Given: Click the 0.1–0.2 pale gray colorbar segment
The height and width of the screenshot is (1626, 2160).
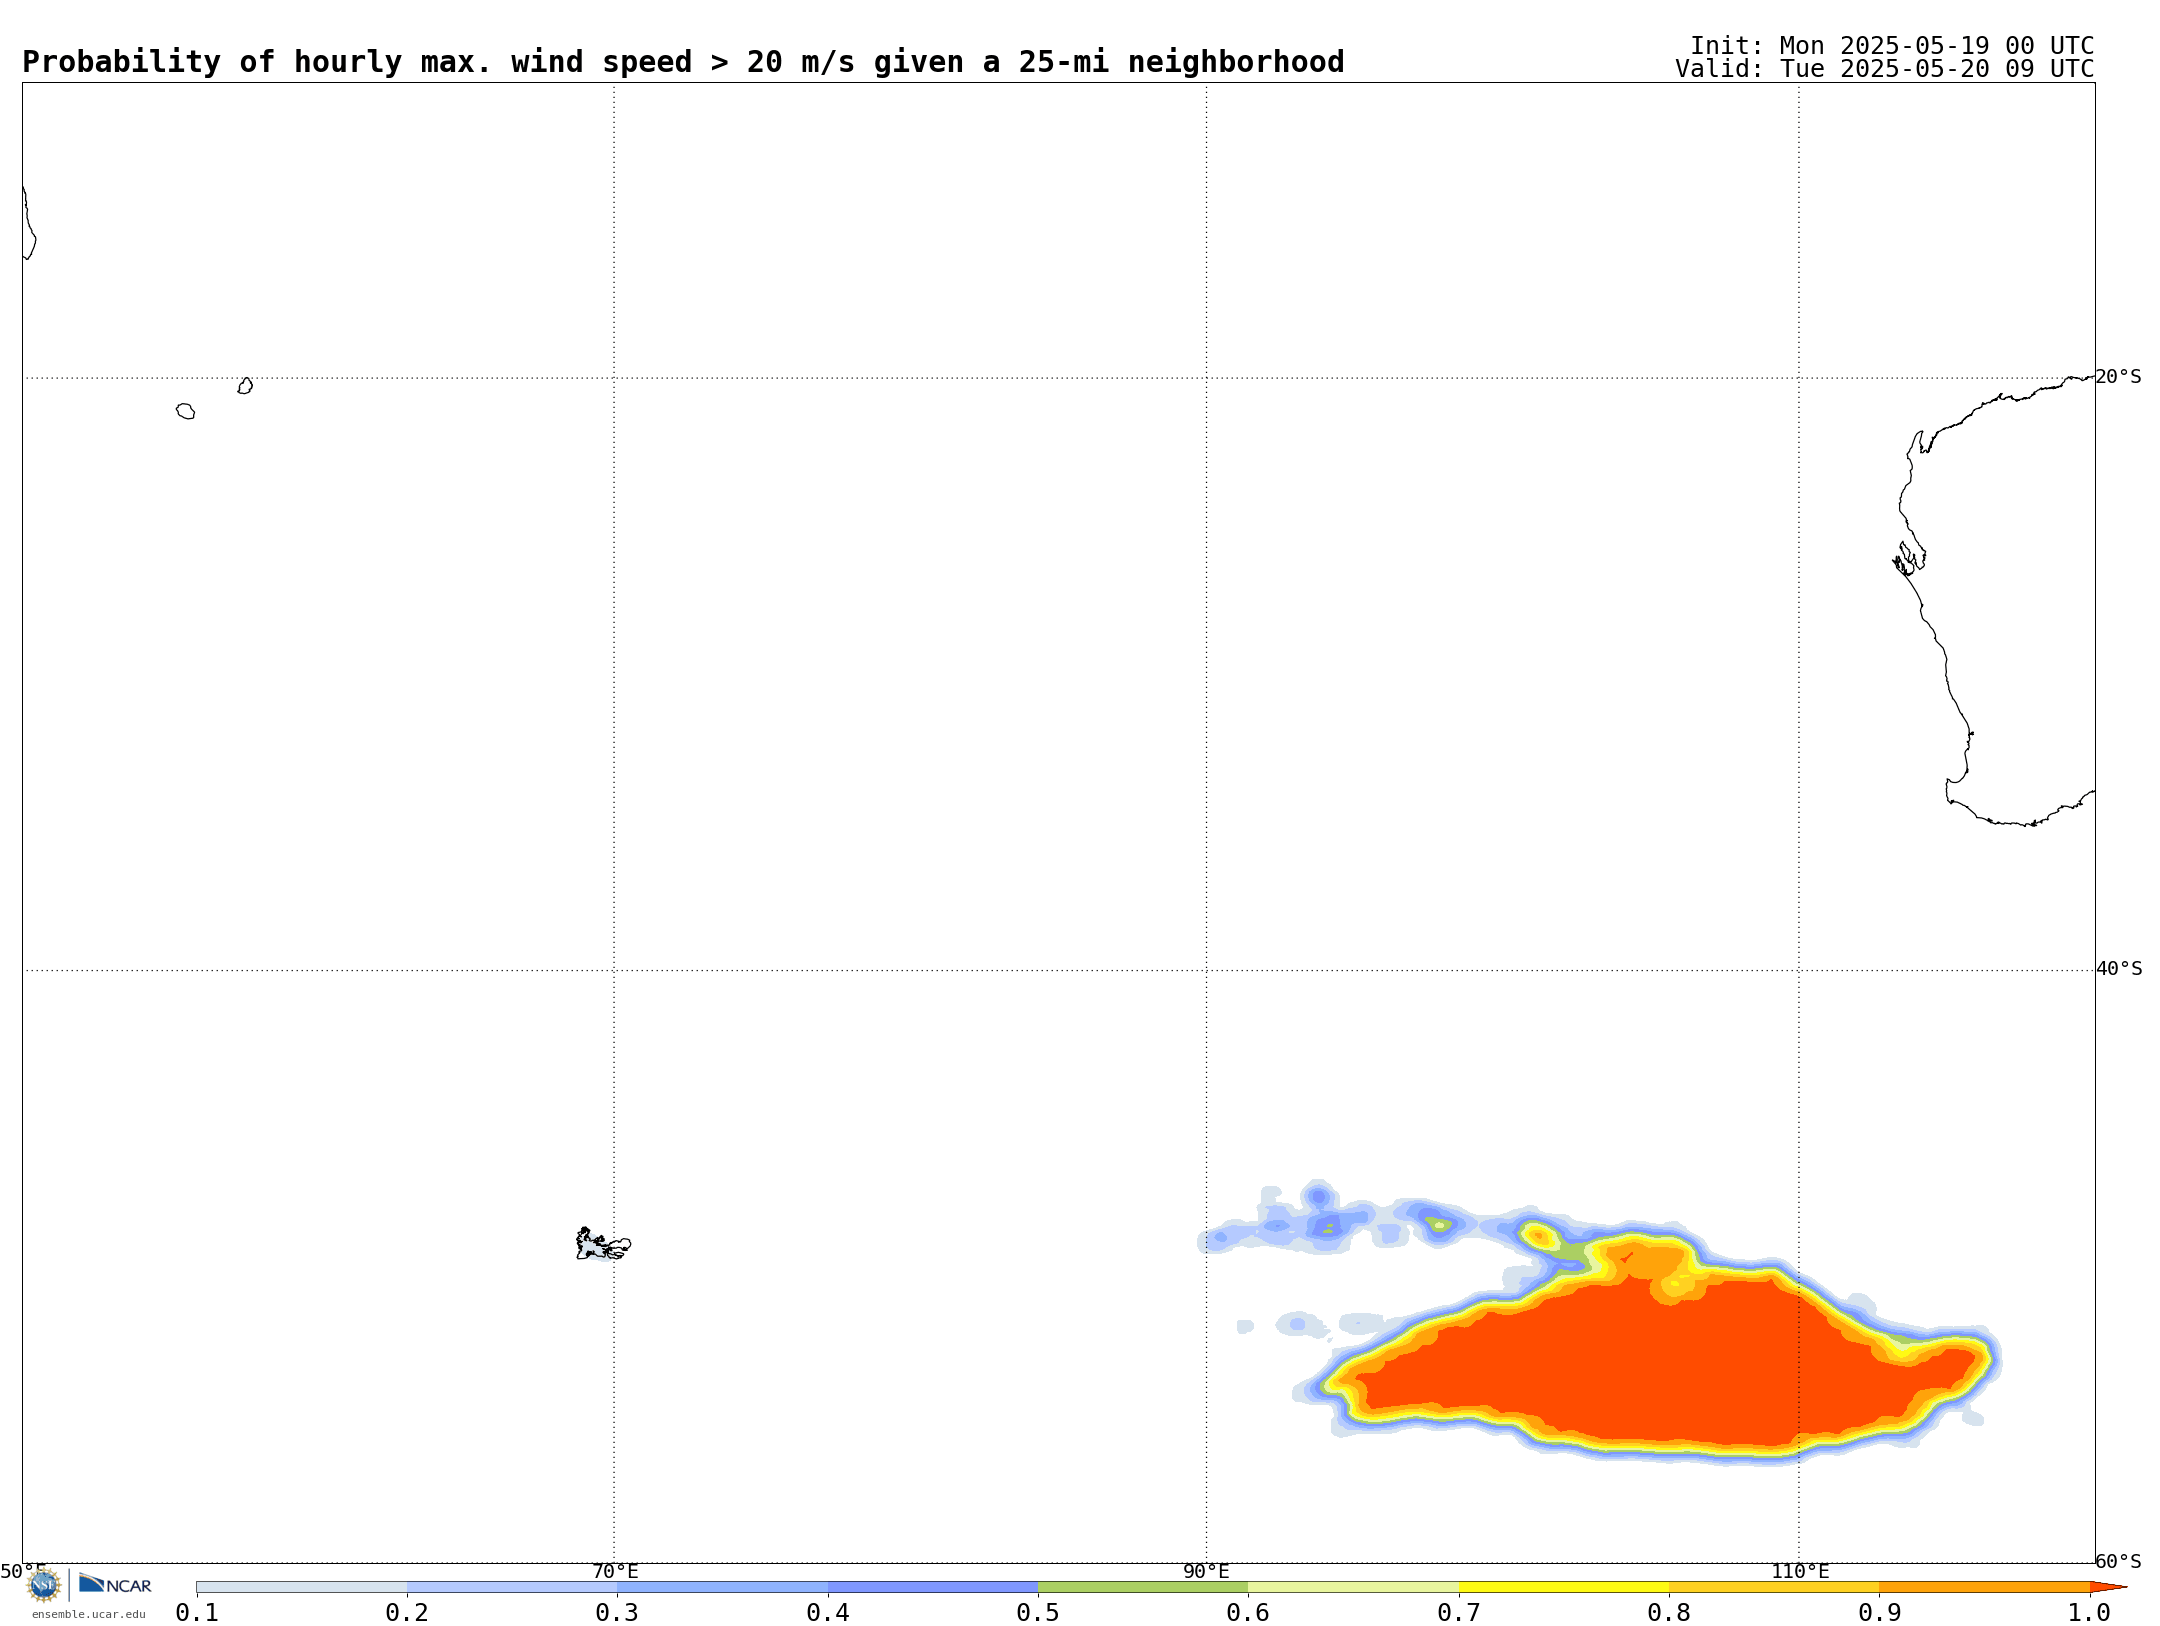Looking at the screenshot, I should (302, 1587).
